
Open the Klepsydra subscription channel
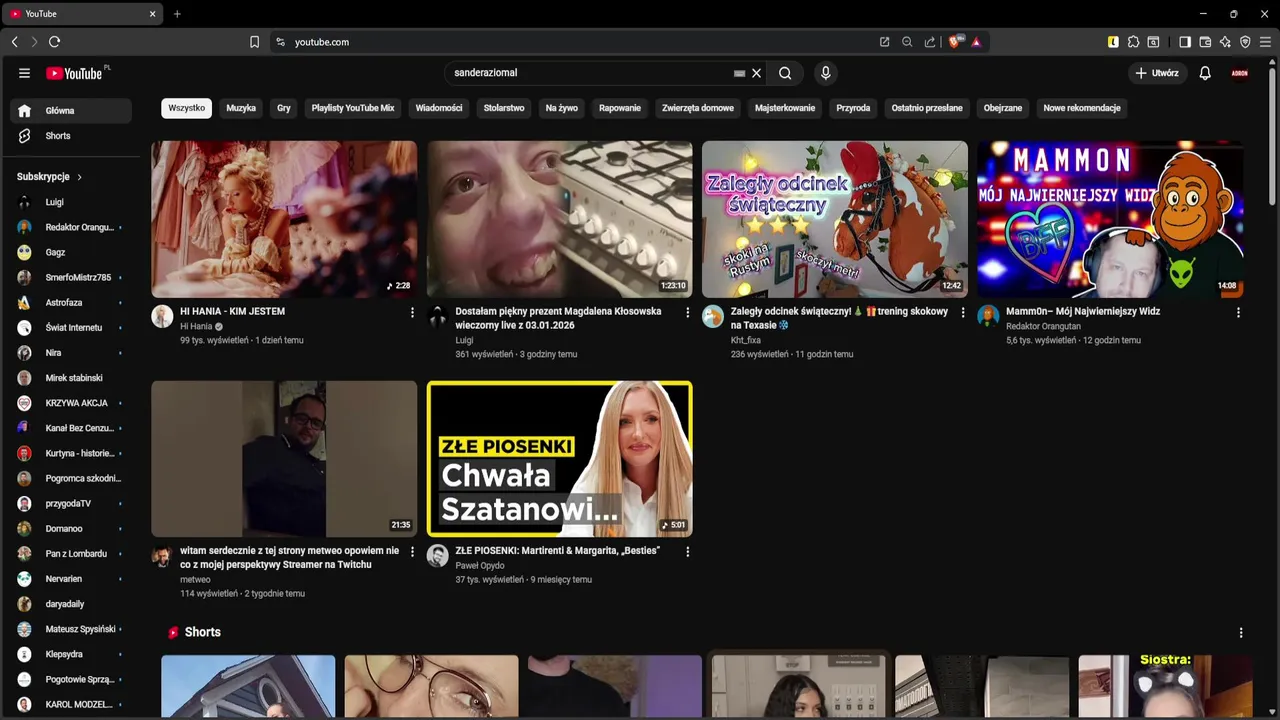(x=72, y=654)
